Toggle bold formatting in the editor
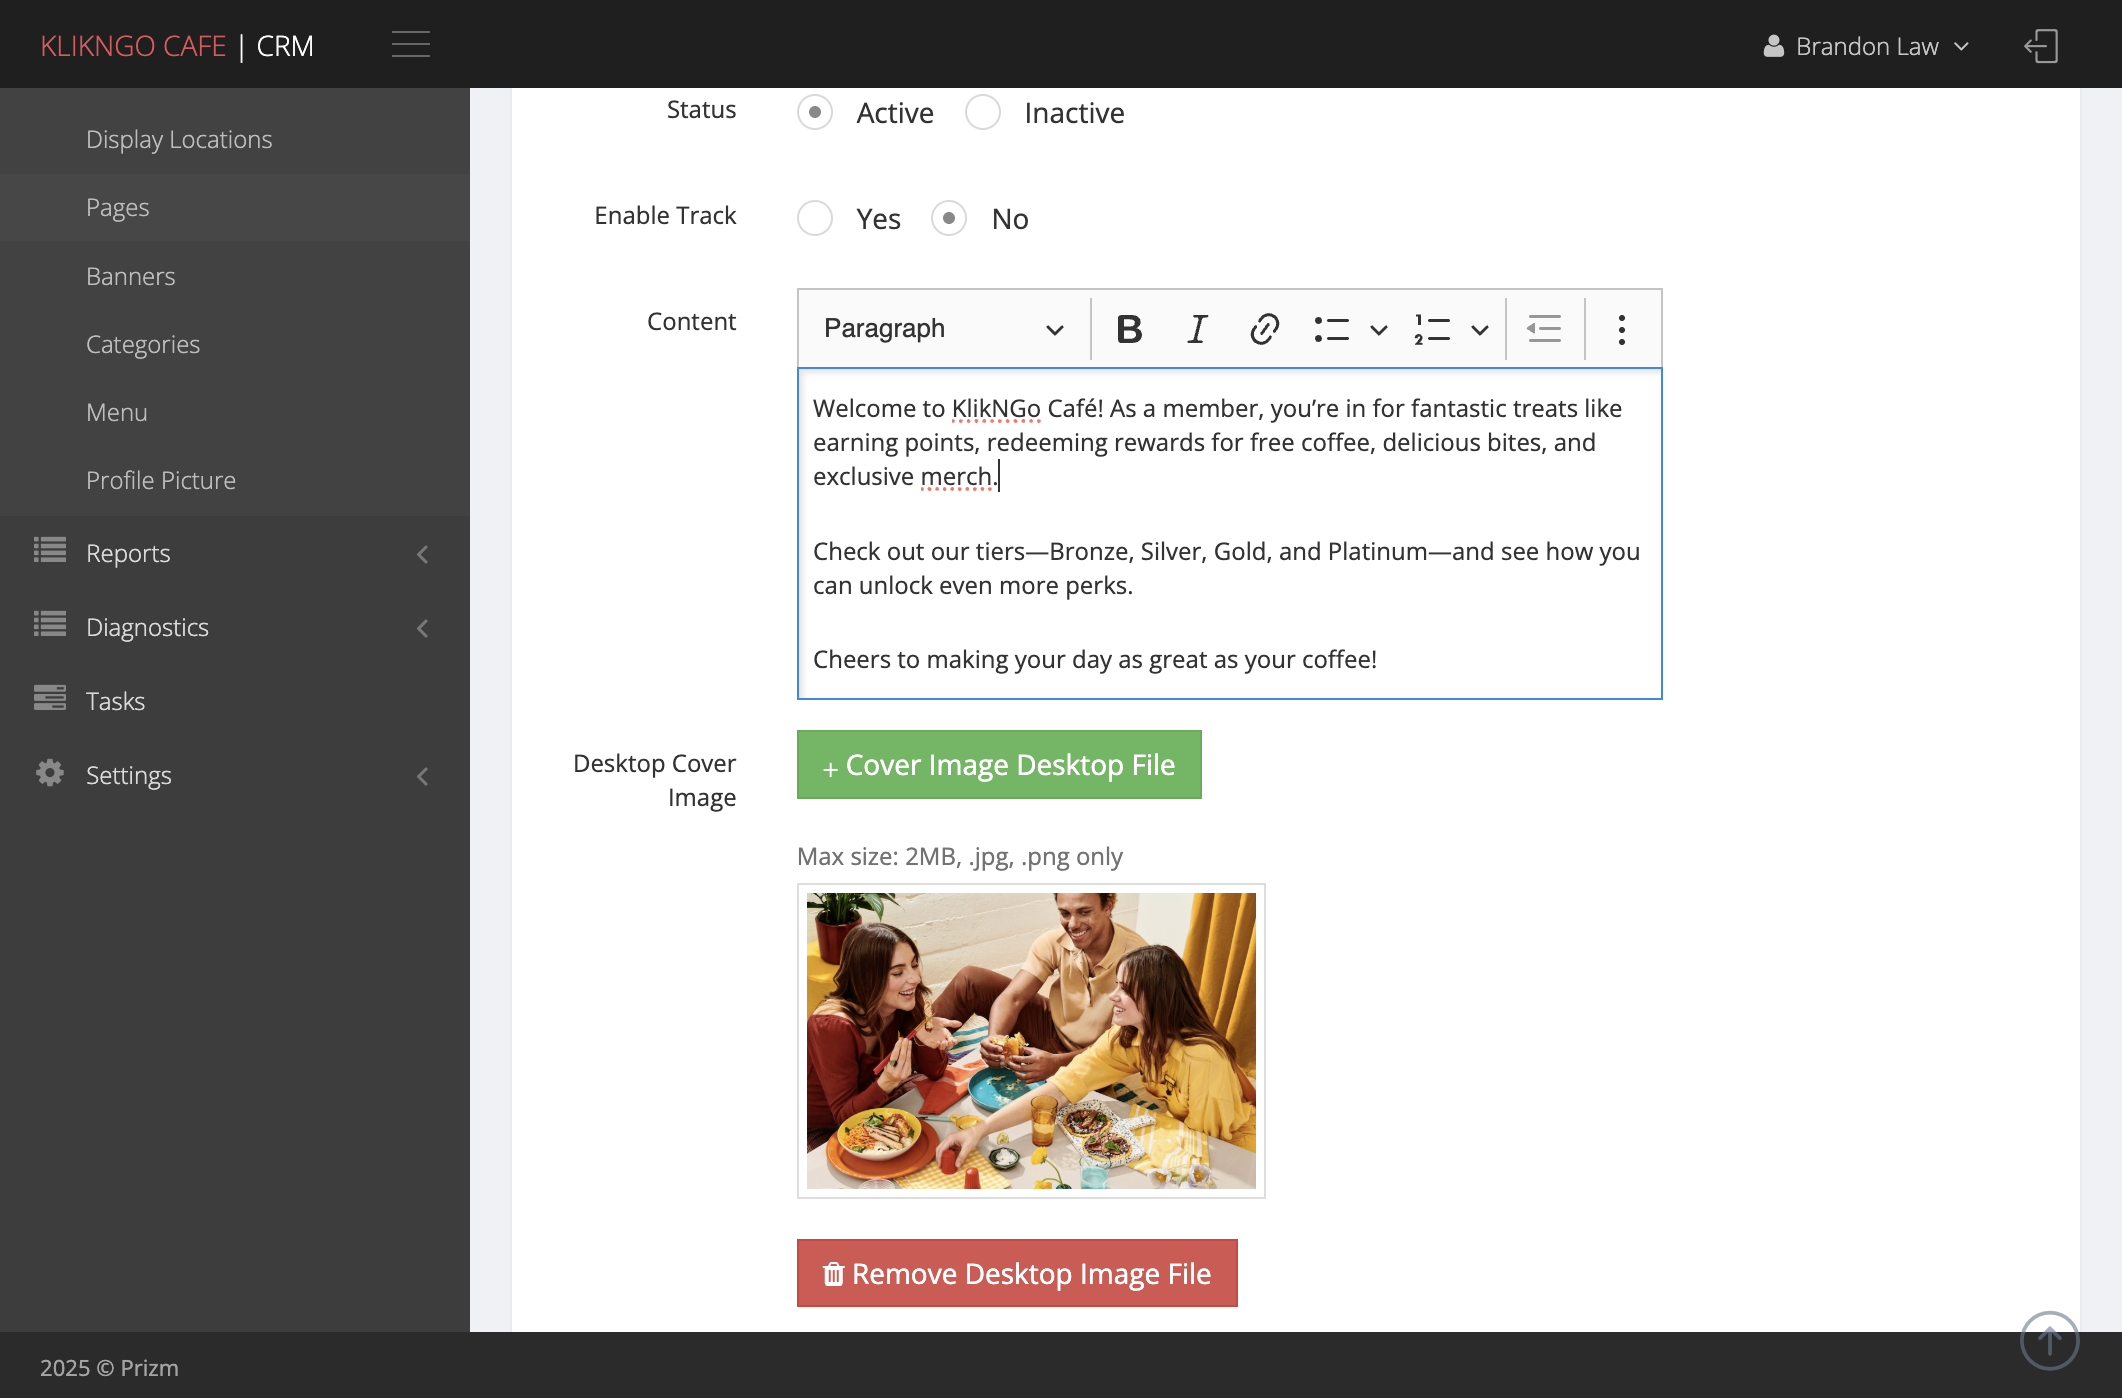The width and height of the screenshot is (2122, 1398). pyautogui.click(x=1129, y=329)
